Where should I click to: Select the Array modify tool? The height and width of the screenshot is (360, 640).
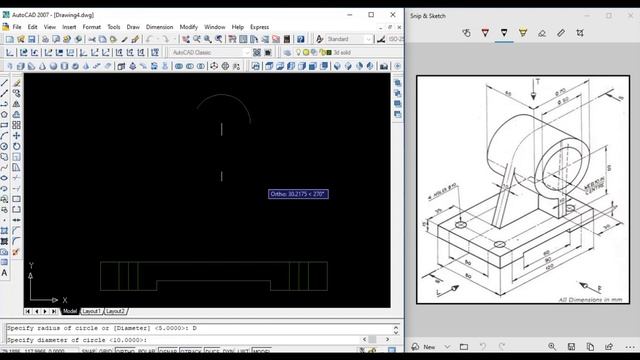[x=16, y=125]
